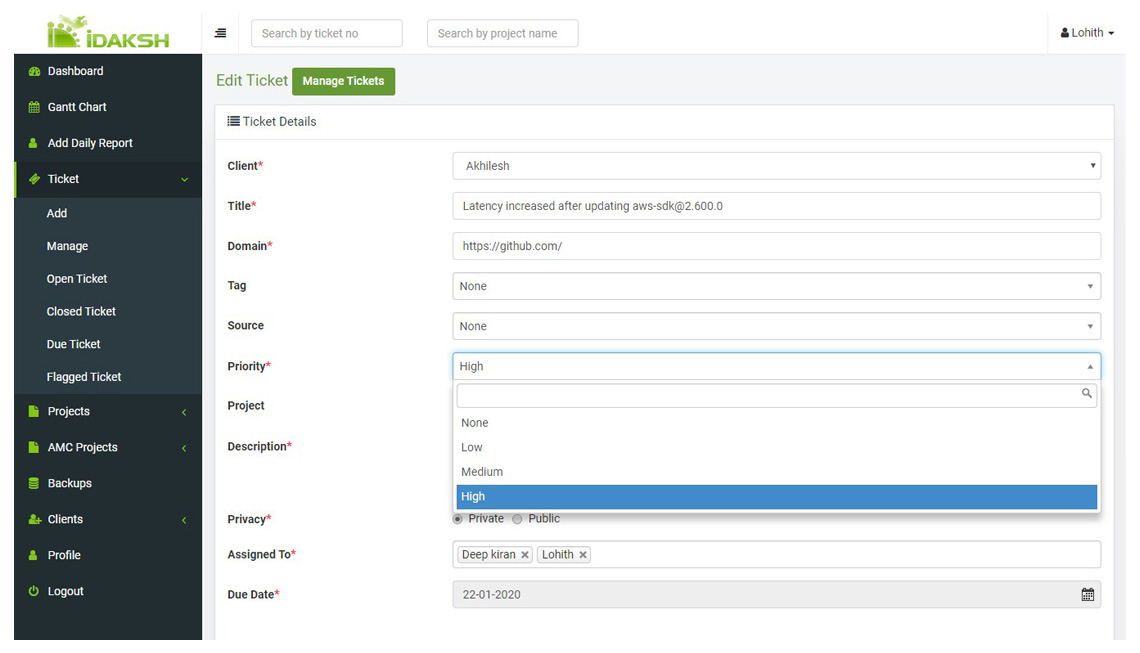Click the Add Daily Report person icon
The width and height of the screenshot is (1140, 653).
pos(33,143)
